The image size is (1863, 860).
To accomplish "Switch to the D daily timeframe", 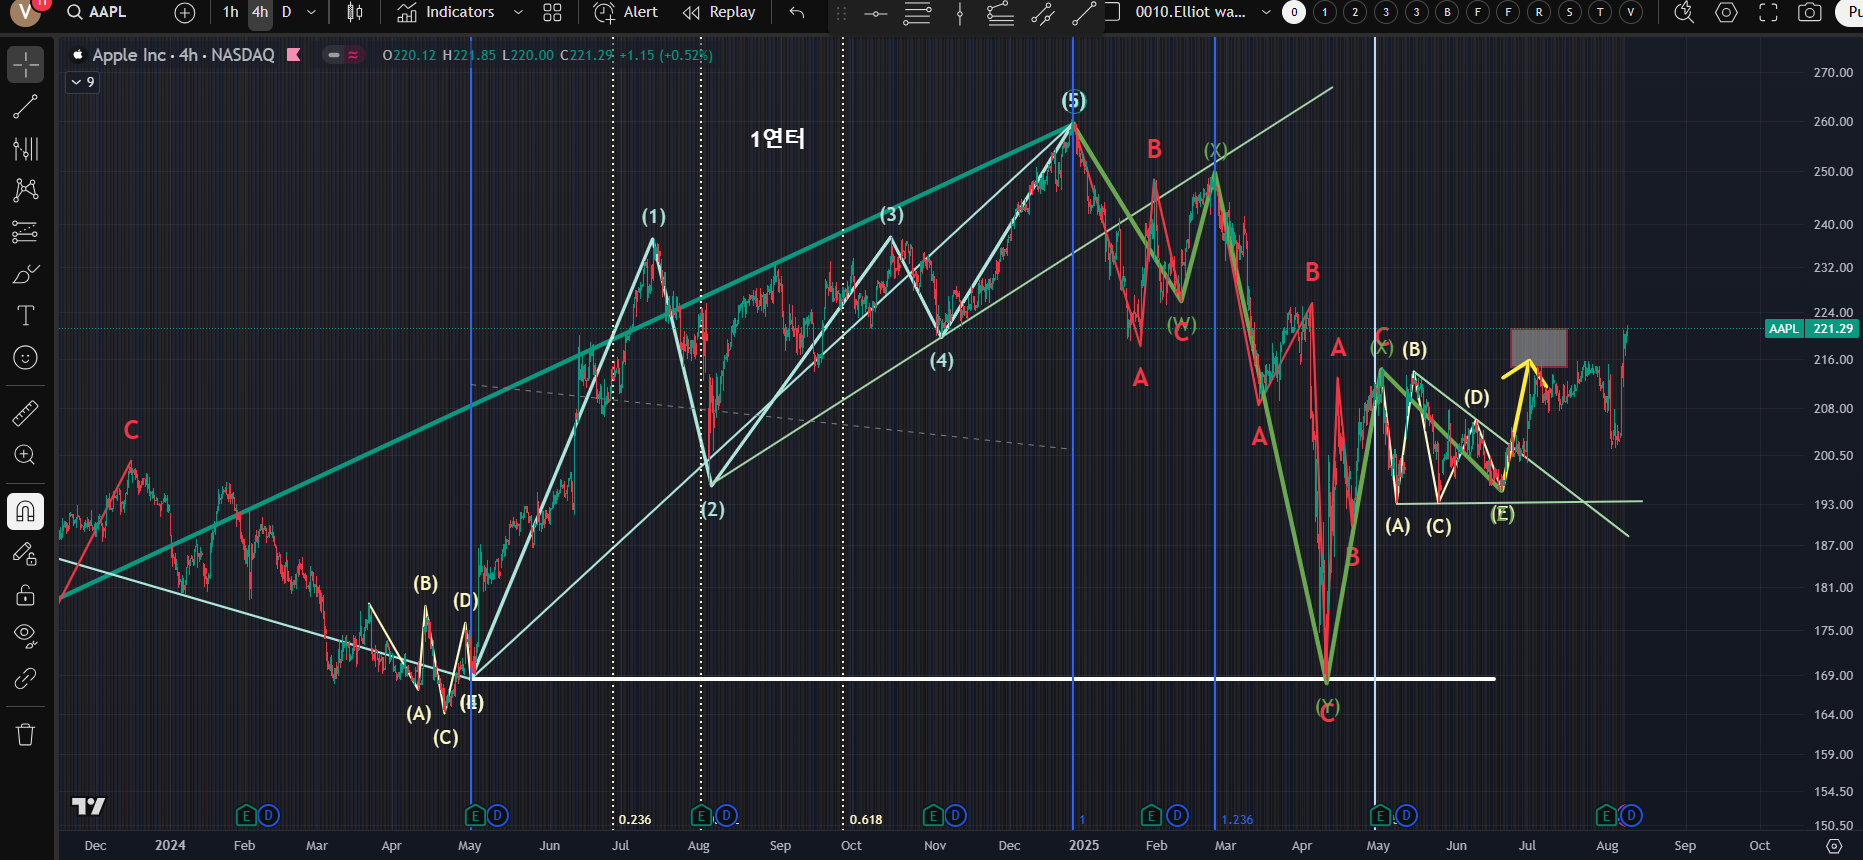I will [286, 13].
